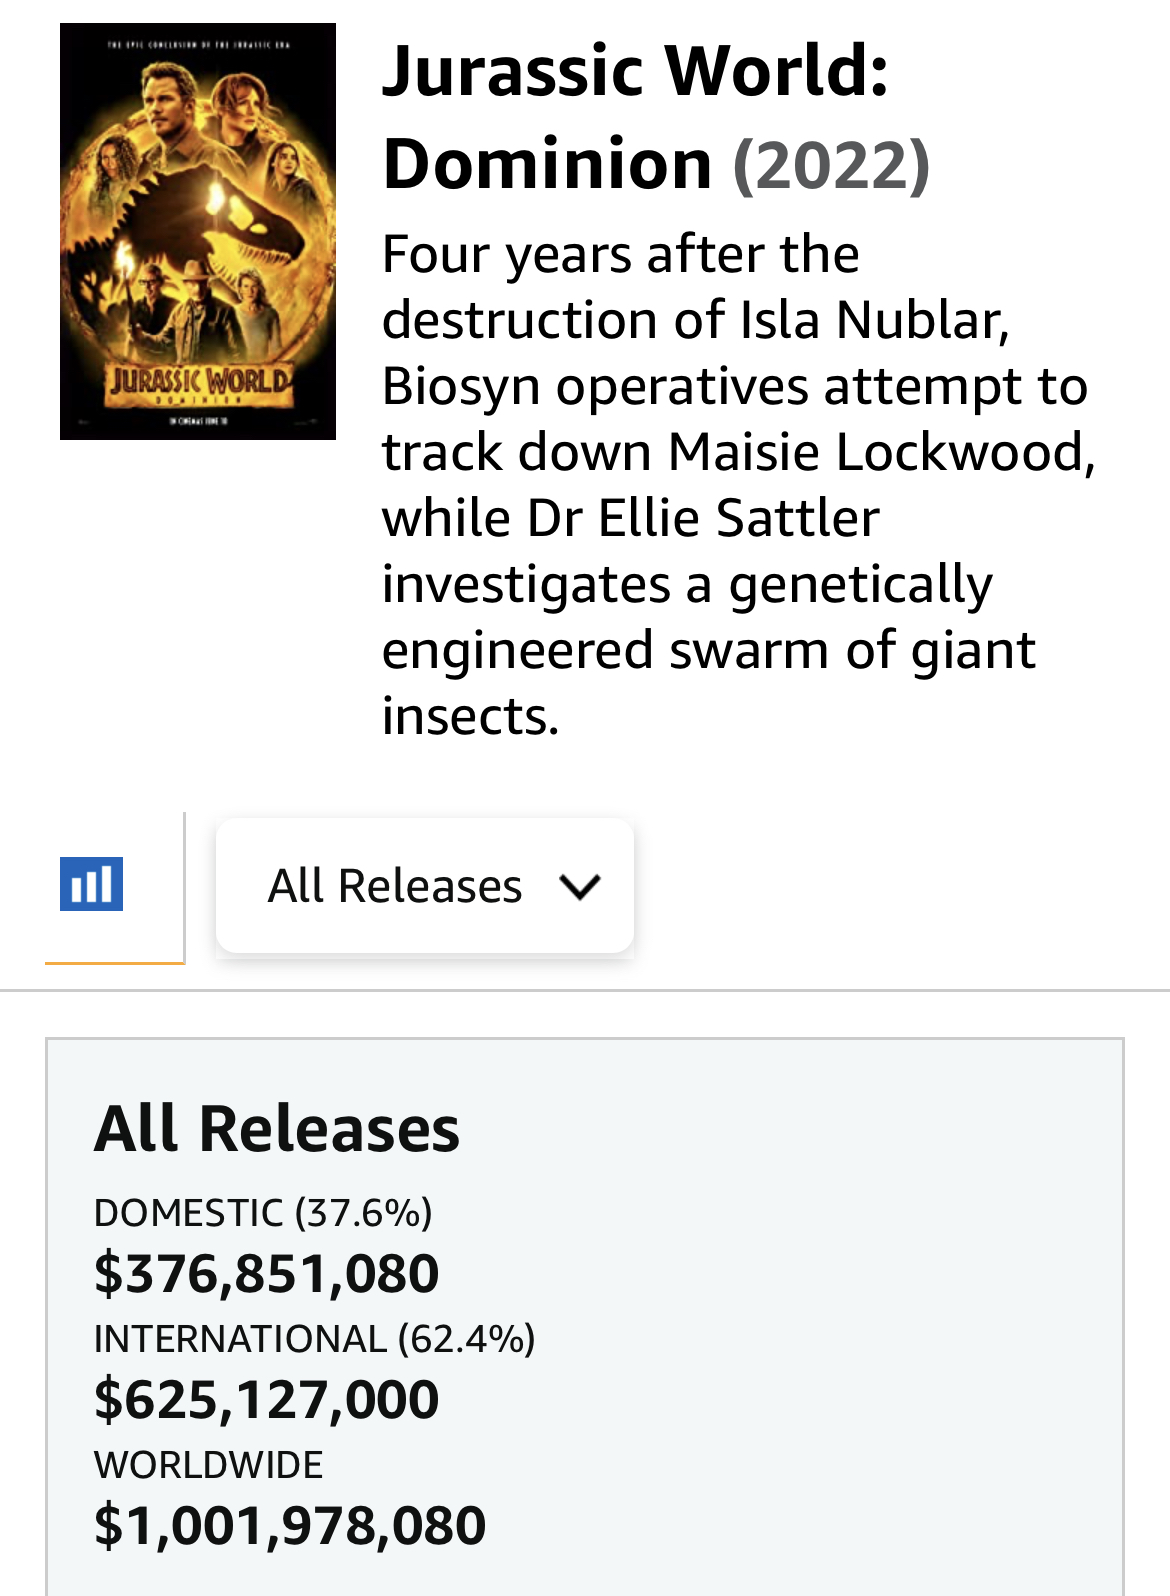Click the All Releases section heading

click(277, 1129)
